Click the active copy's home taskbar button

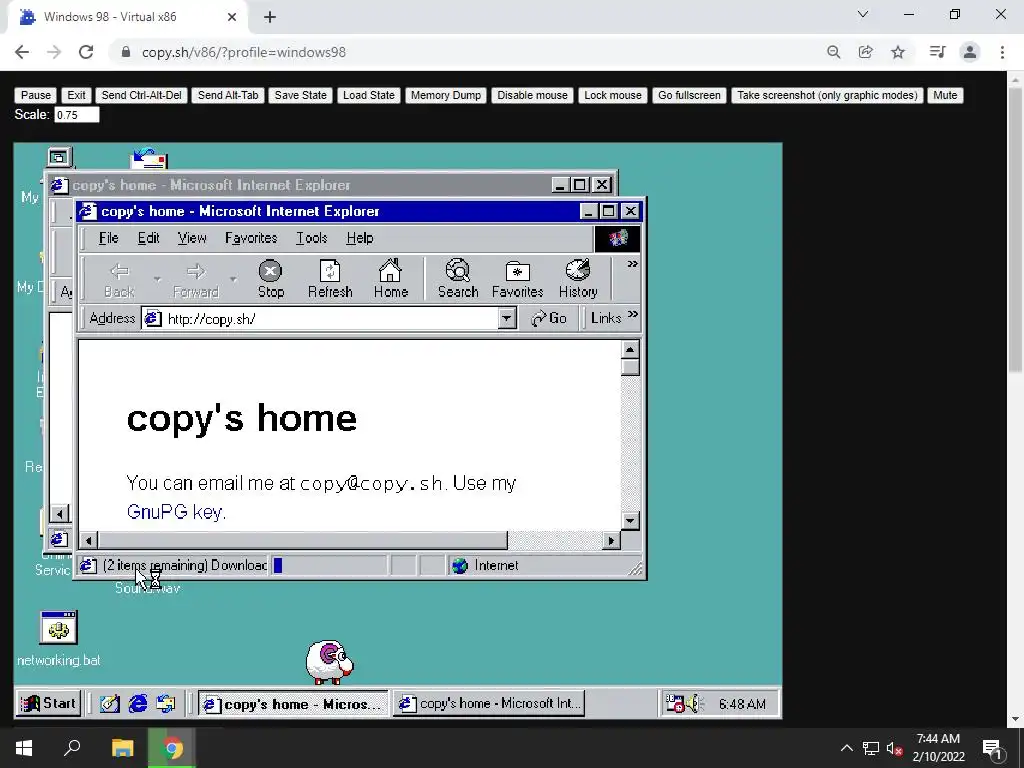[293, 703]
